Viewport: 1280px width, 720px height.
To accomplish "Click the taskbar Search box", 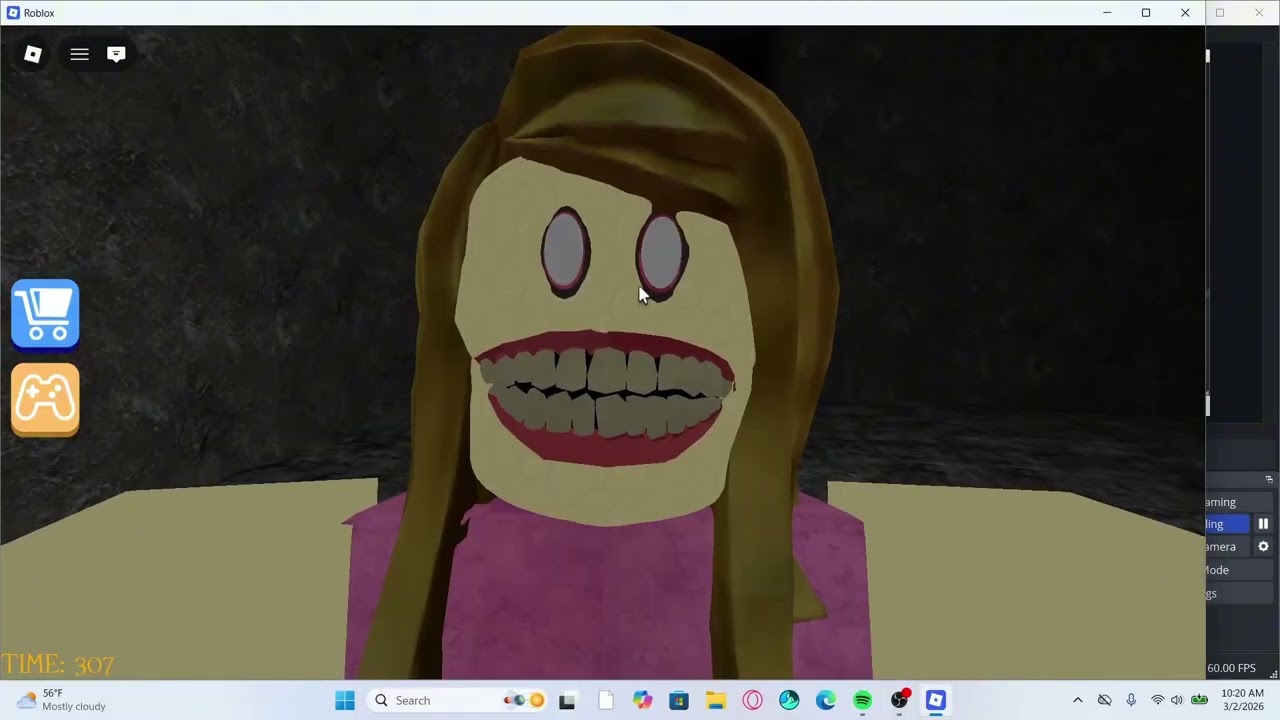I will pyautogui.click(x=458, y=700).
